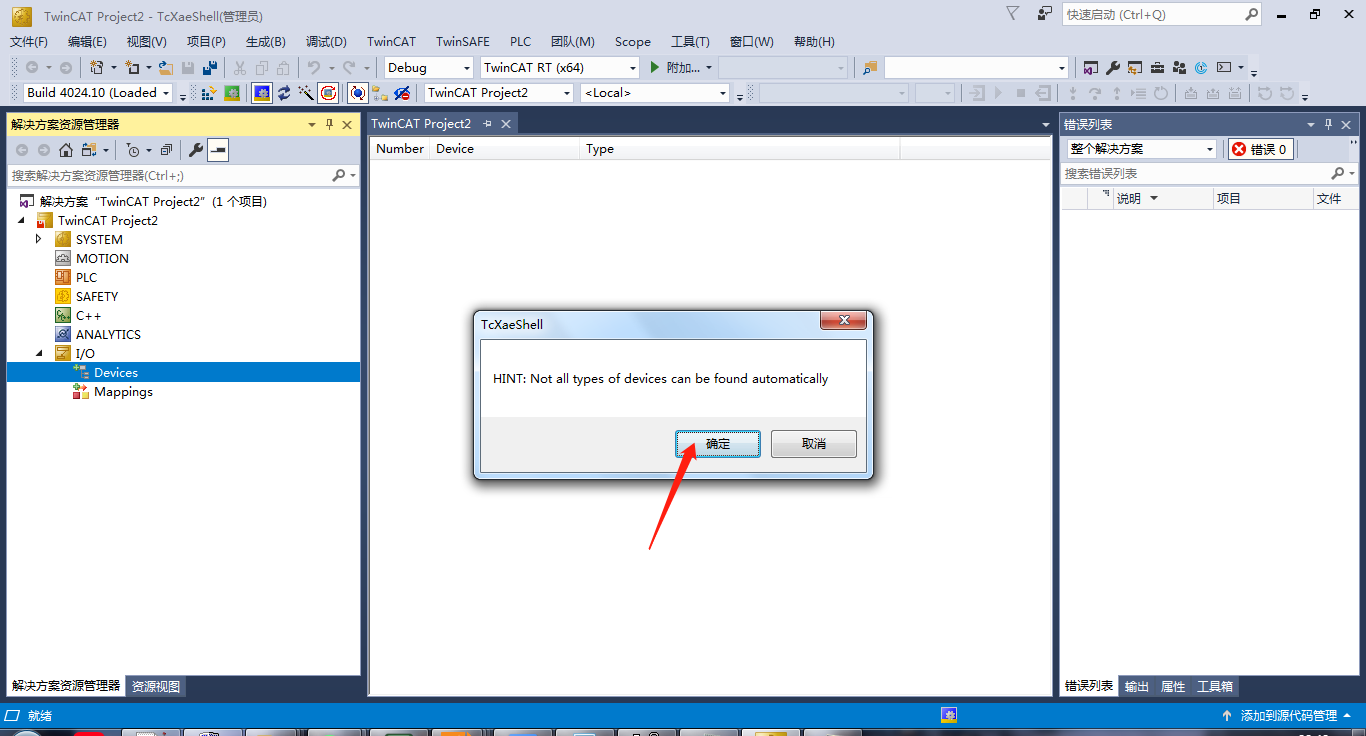Open the PLC menu
Screen dimensions: 1366x736
click(x=520, y=41)
